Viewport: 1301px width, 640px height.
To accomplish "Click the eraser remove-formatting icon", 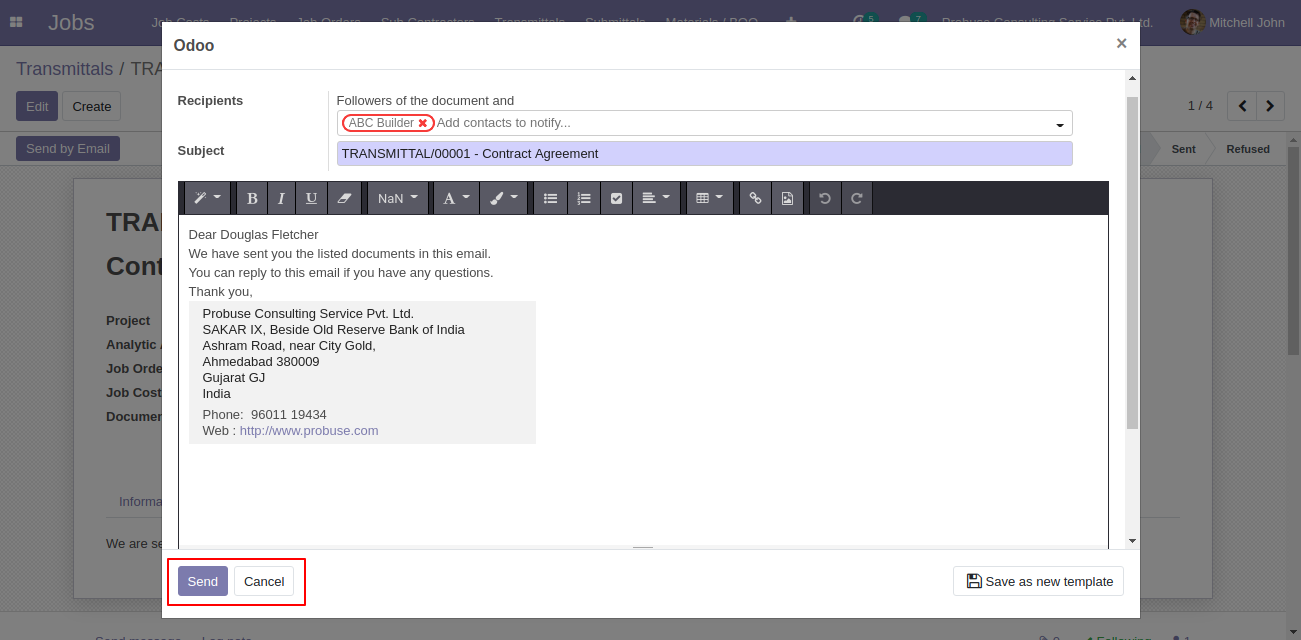I will 344,198.
